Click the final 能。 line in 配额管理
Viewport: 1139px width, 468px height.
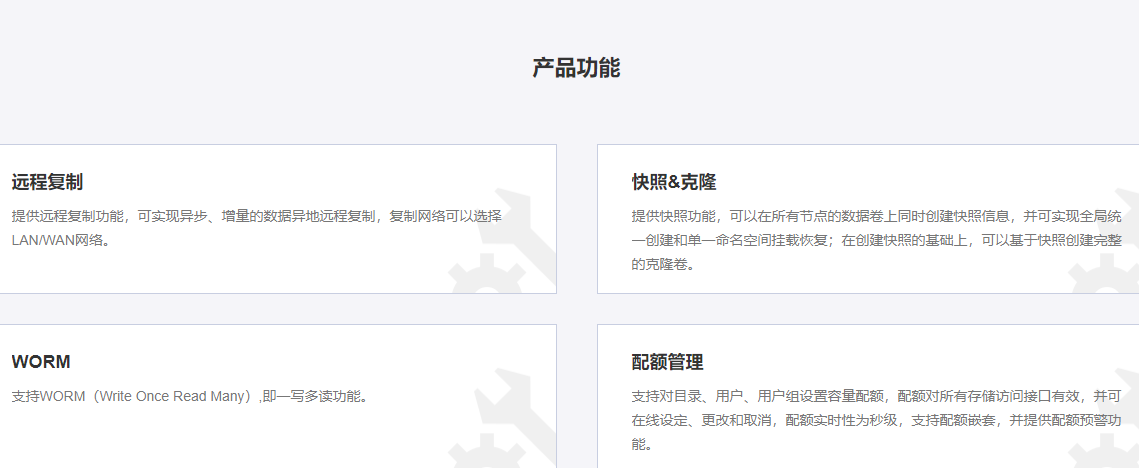[x=643, y=444]
